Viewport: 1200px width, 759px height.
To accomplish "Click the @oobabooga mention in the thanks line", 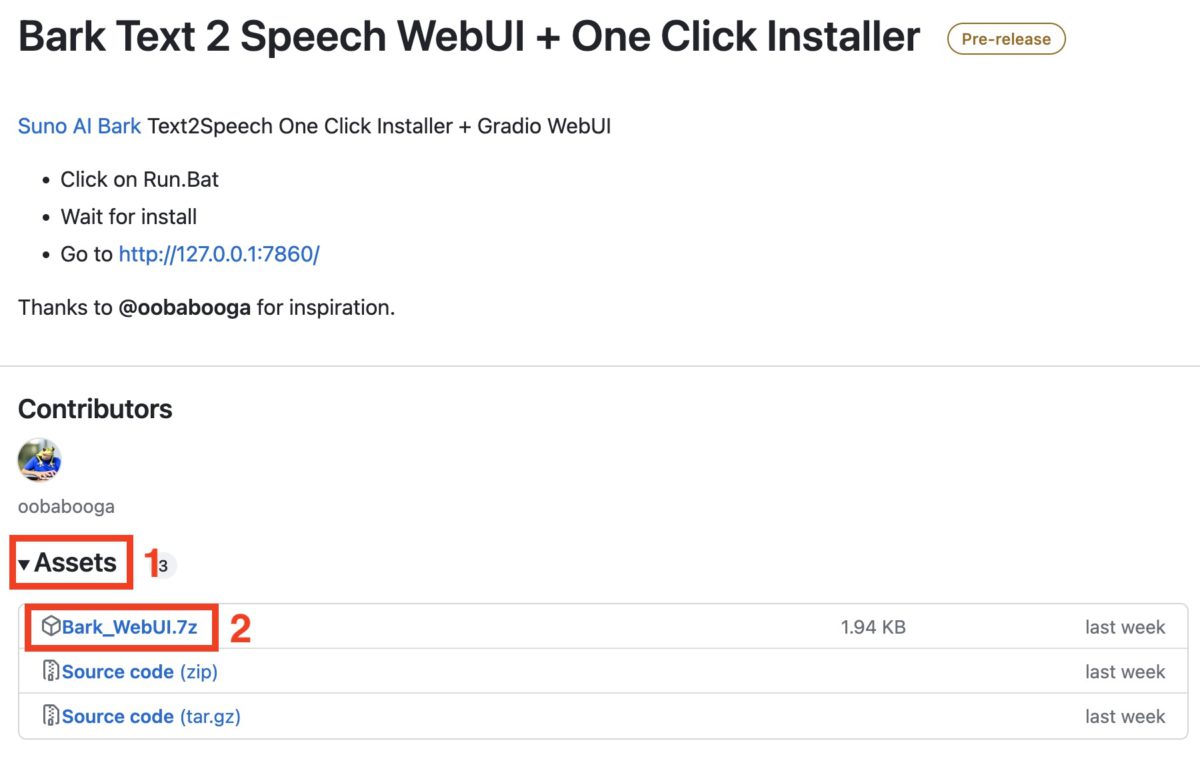I will point(185,307).
